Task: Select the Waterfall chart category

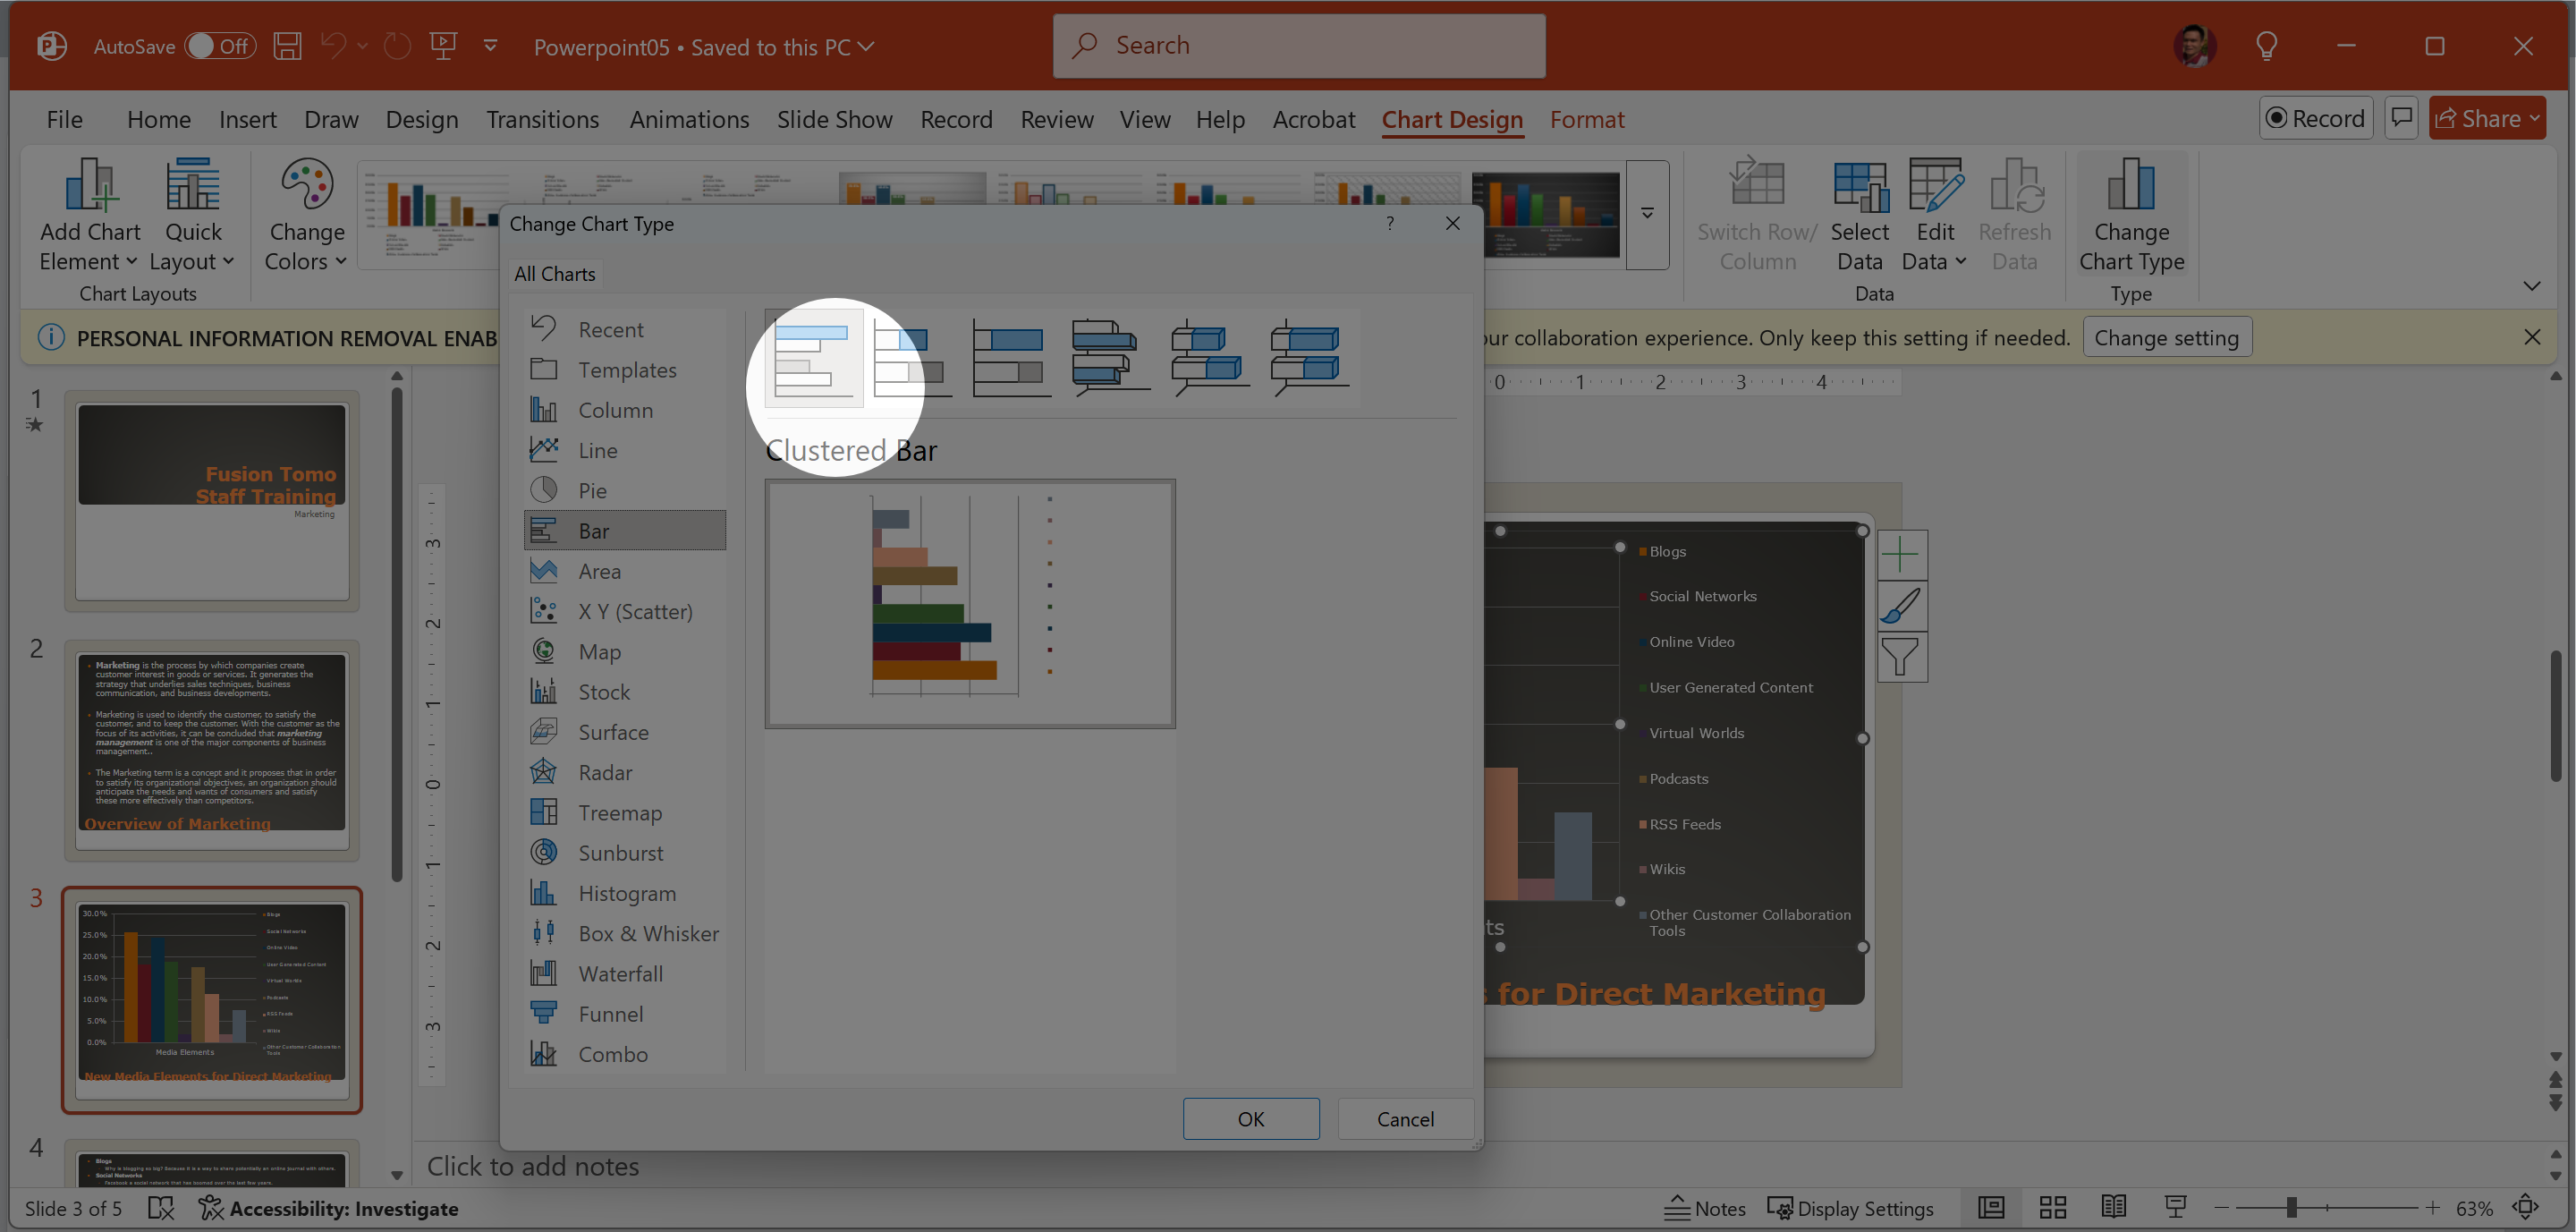Action: (x=620, y=973)
